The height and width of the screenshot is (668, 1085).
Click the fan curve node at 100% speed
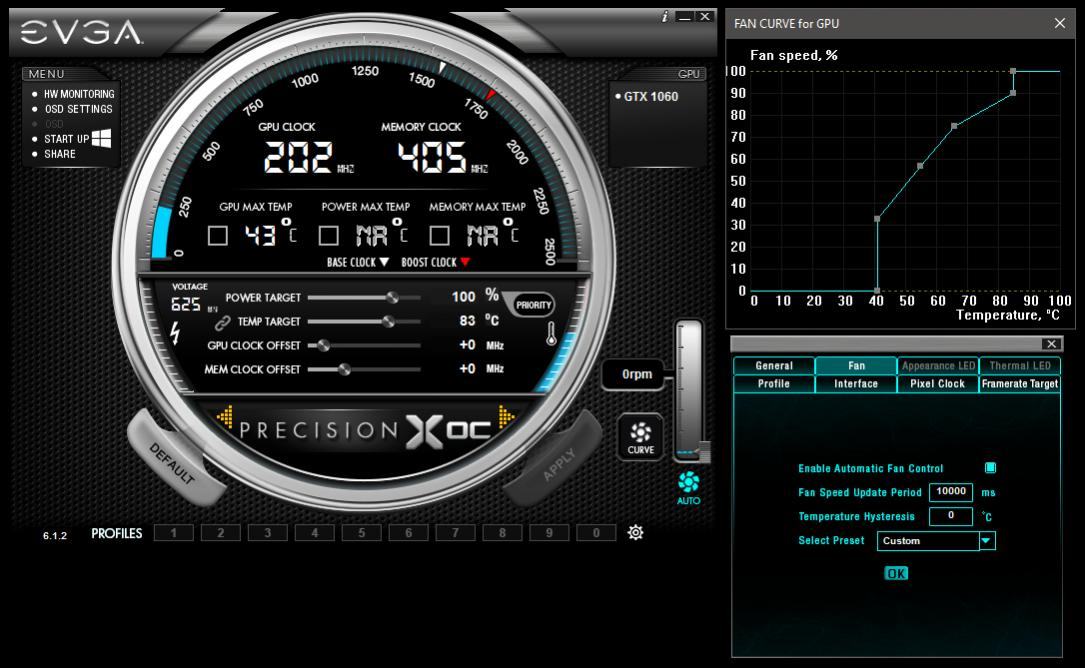[1013, 71]
